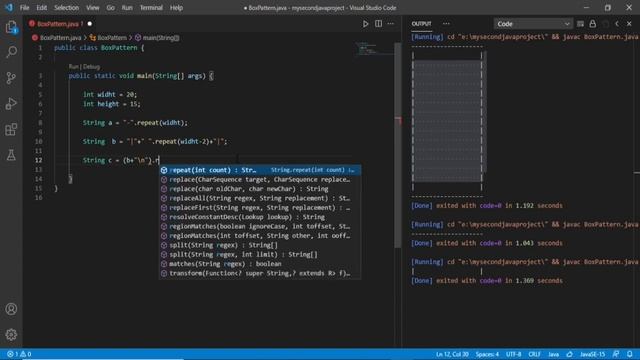Click the editor vertical scrollbar
Image resolution: width=640 pixels, height=360 pixels.
398,145
